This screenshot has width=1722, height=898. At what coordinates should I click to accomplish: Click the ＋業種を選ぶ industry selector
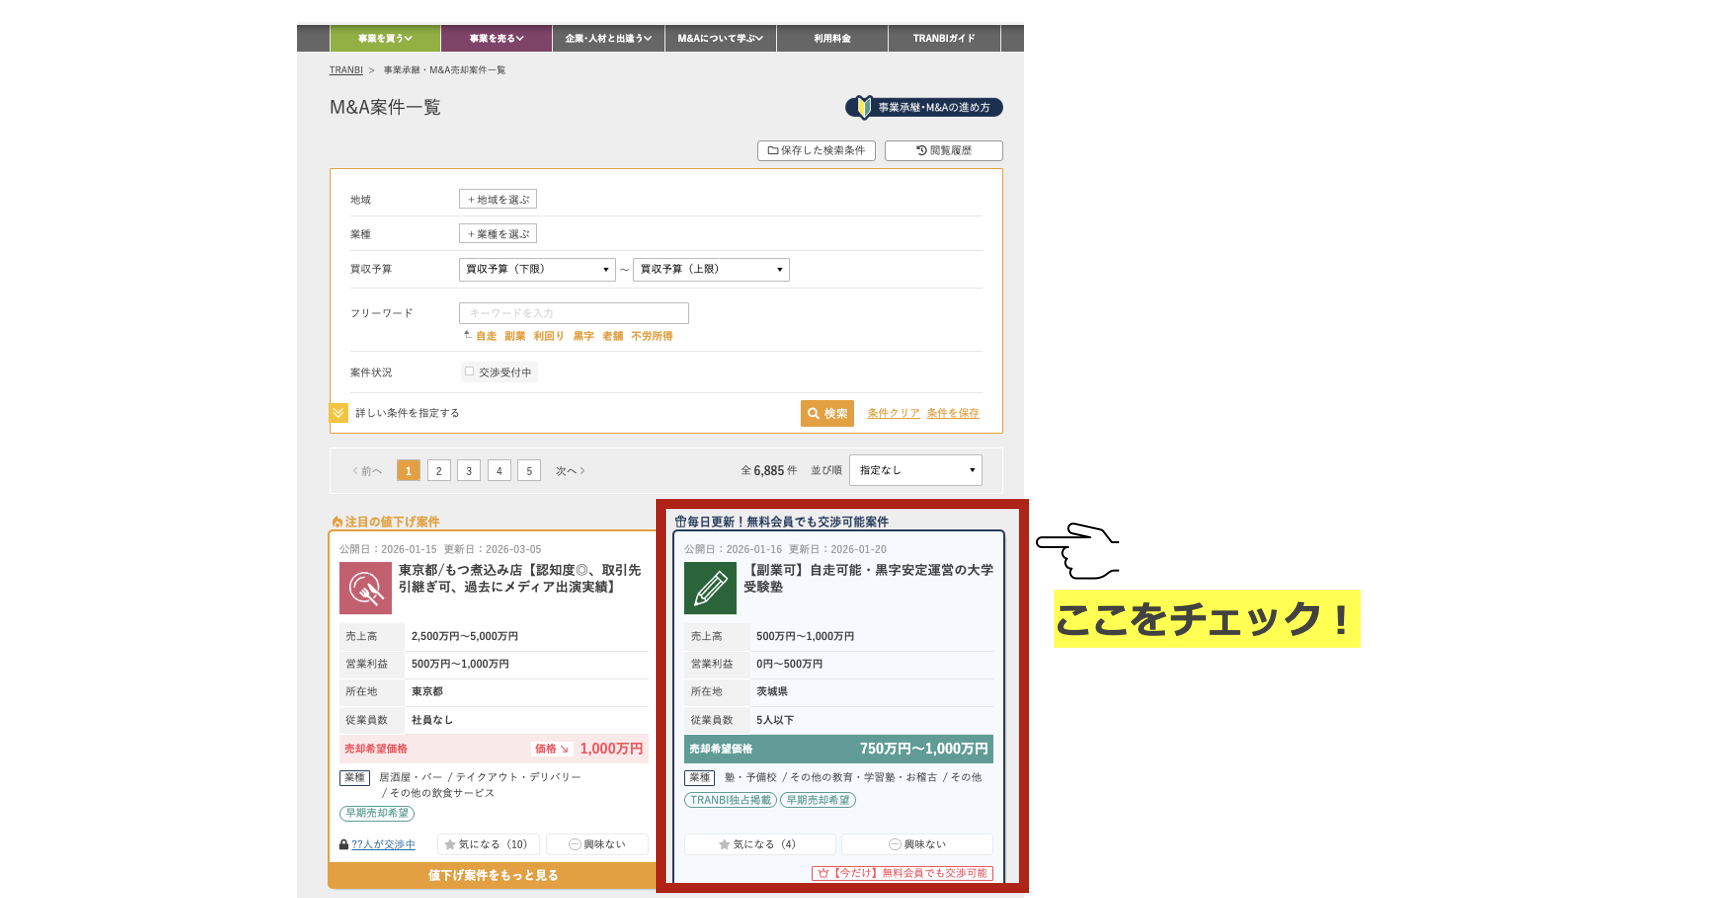[498, 233]
